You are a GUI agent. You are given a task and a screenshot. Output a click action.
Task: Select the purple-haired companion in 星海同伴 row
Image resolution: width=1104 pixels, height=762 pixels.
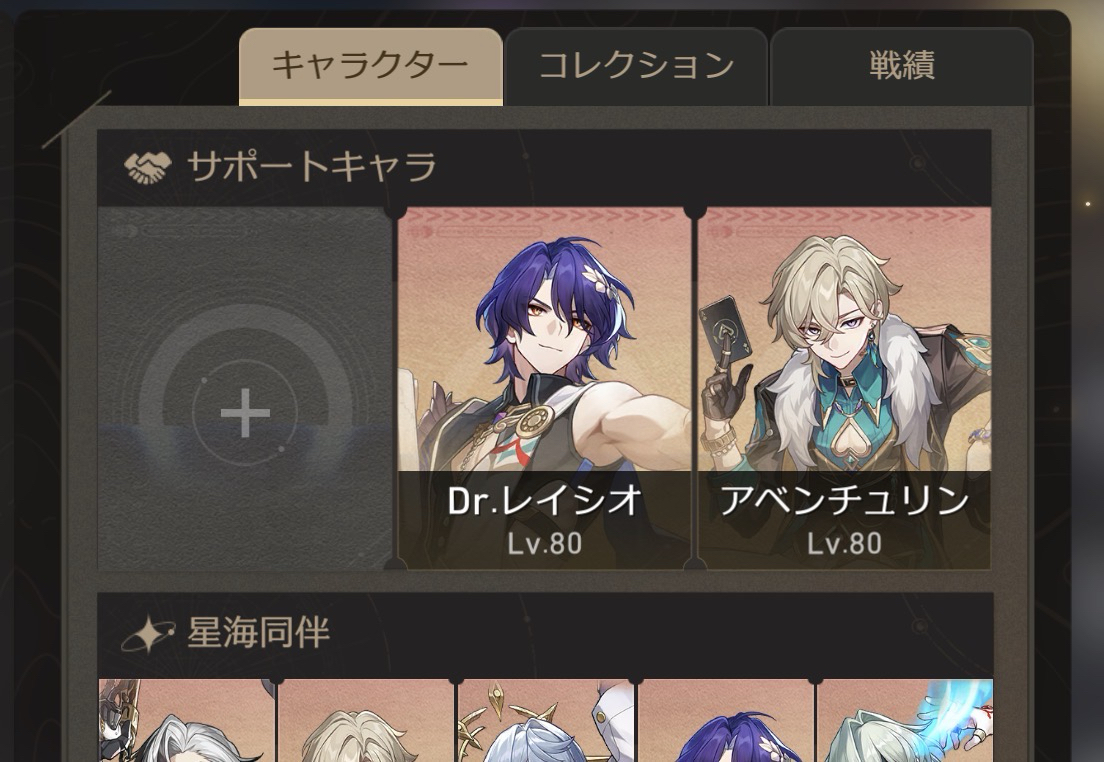726,720
